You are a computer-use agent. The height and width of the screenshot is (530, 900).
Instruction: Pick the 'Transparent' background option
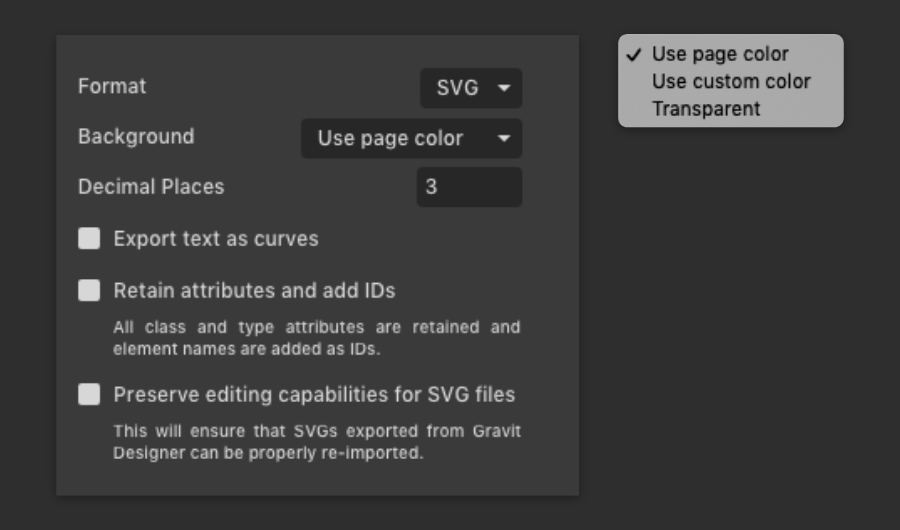click(706, 108)
